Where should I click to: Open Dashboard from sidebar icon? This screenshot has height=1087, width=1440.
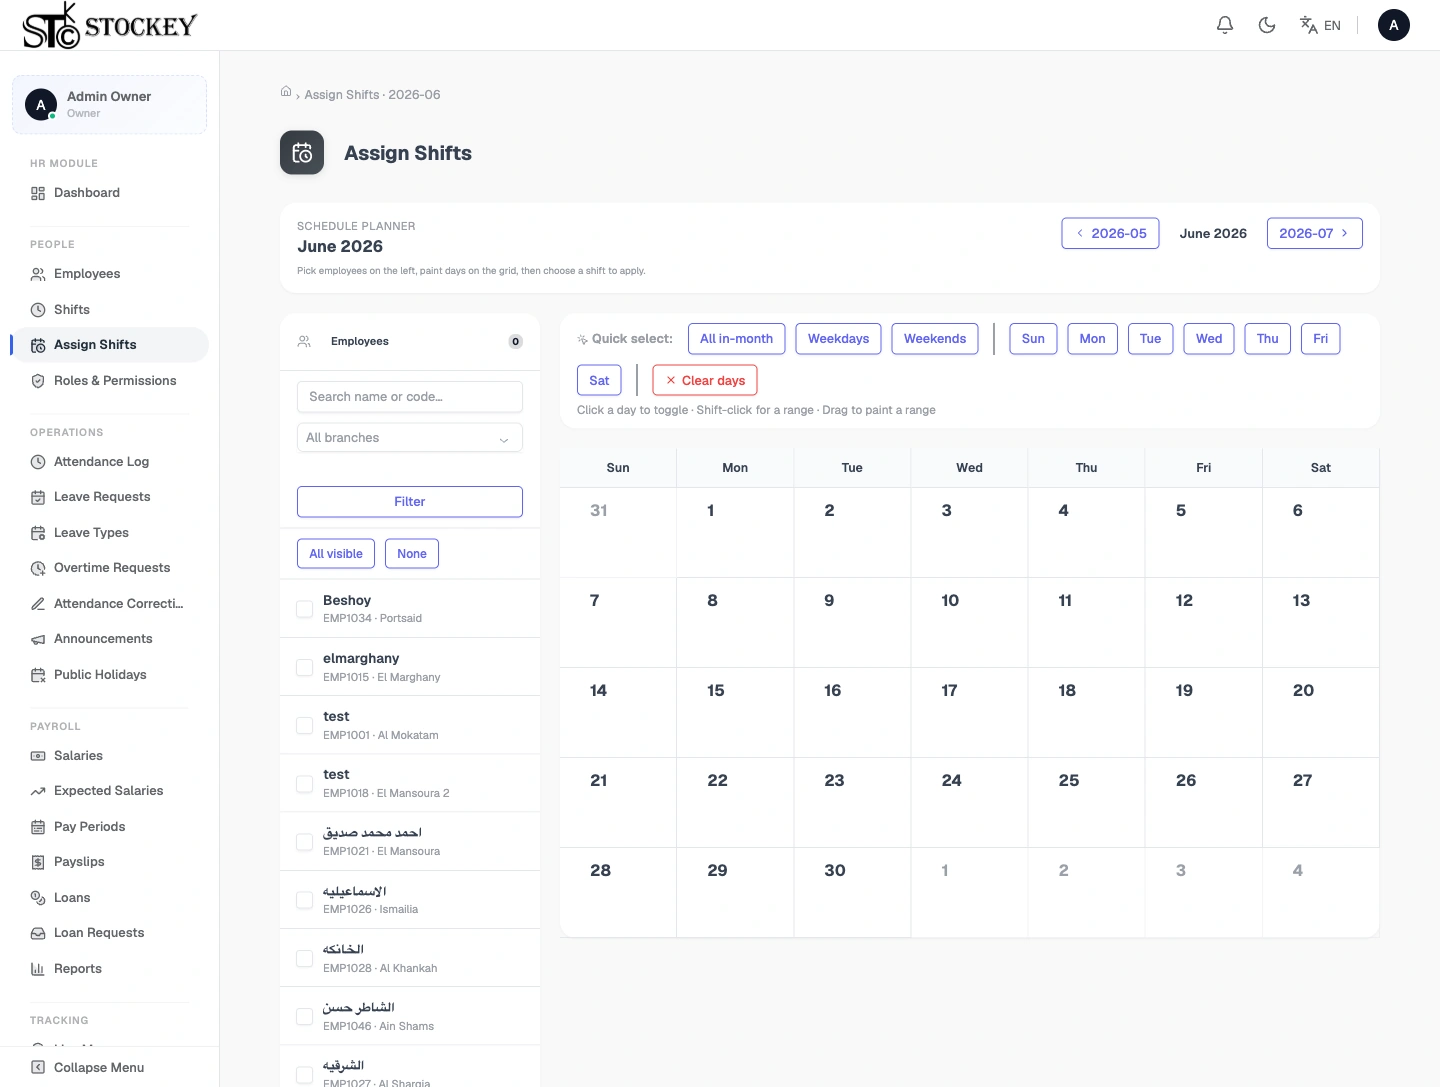tap(38, 193)
